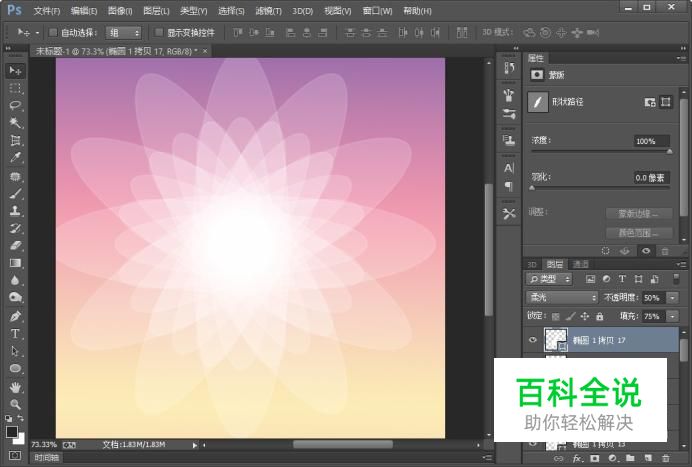Open the 组 auto-select dropdown
Viewport: 692px width, 467px height.
coord(123,33)
